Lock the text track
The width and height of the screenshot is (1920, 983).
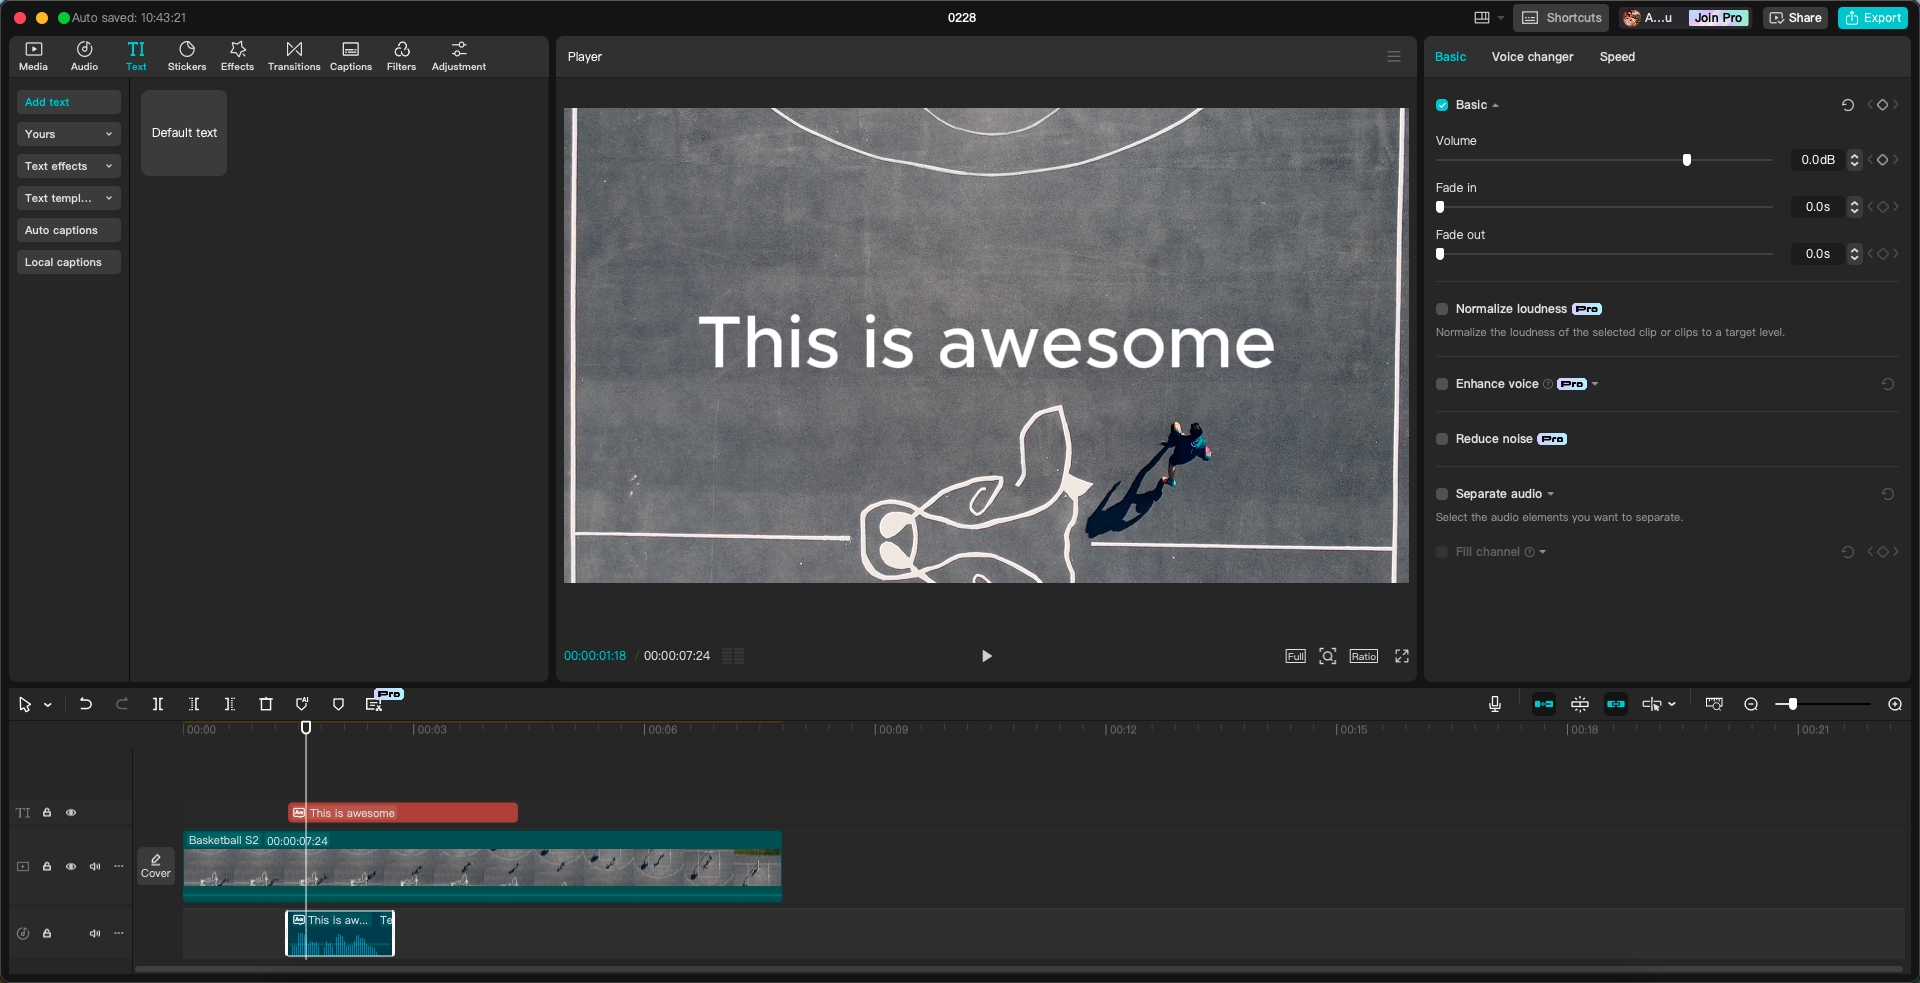[47, 813]
